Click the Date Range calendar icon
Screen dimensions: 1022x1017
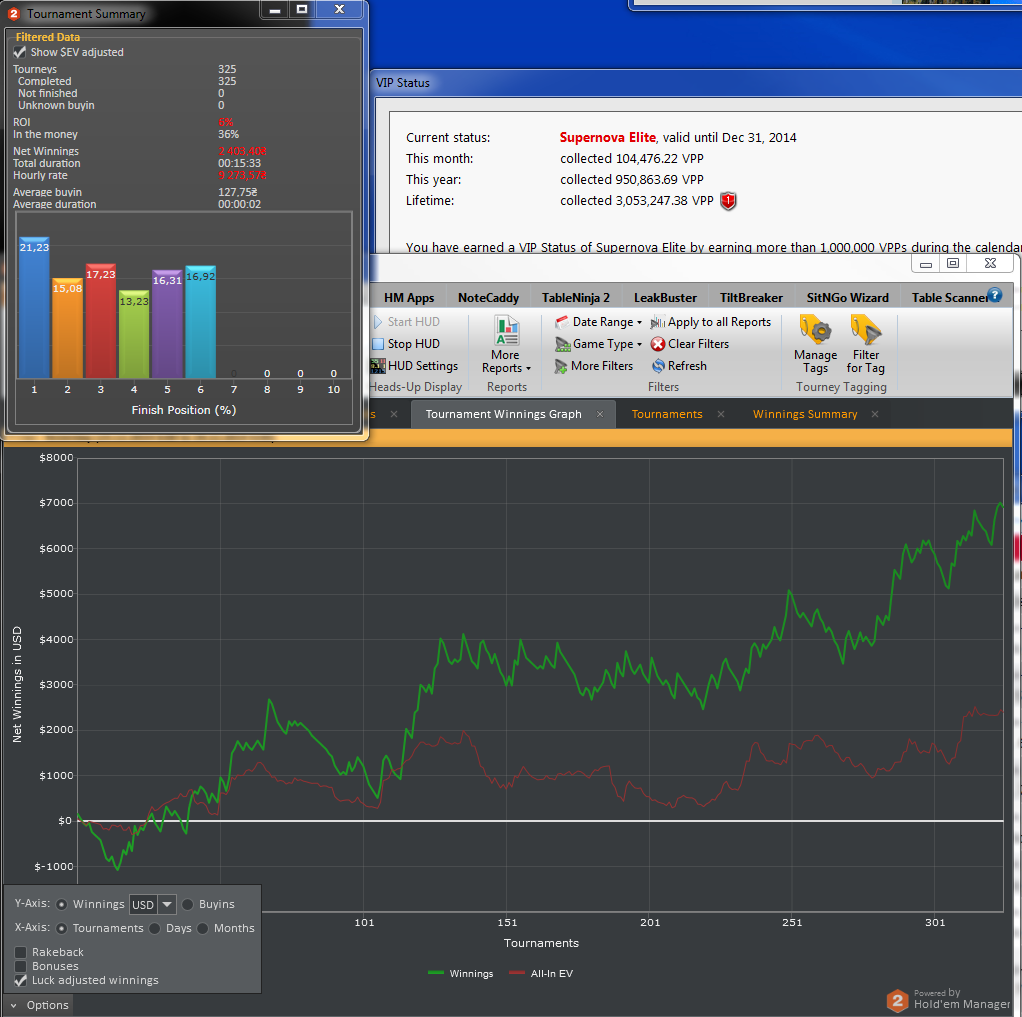(x=562, y=322)
